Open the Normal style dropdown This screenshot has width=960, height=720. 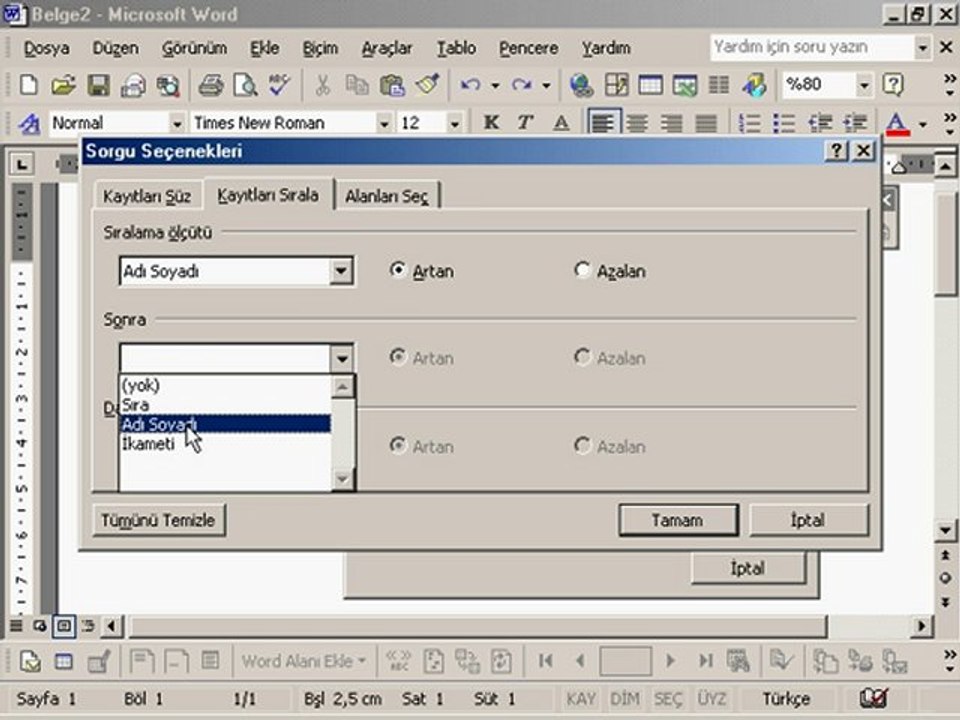tap(177, 124)
